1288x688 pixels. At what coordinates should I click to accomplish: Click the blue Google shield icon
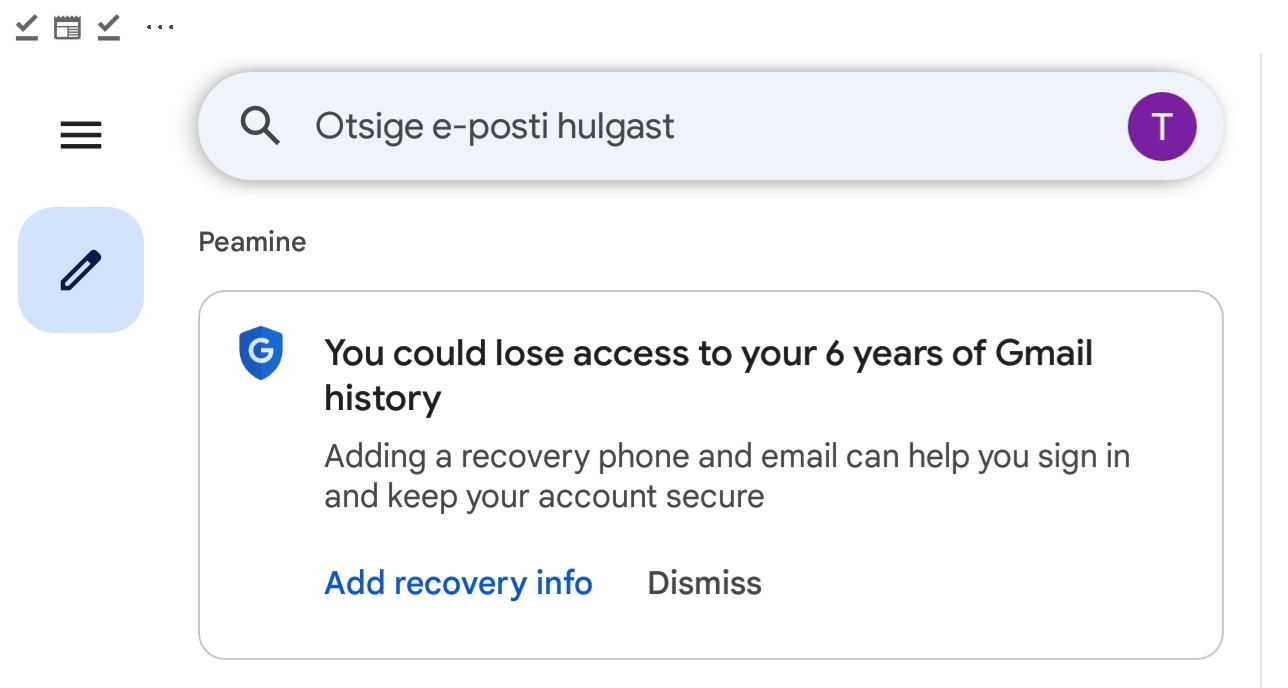pos(261,353)
